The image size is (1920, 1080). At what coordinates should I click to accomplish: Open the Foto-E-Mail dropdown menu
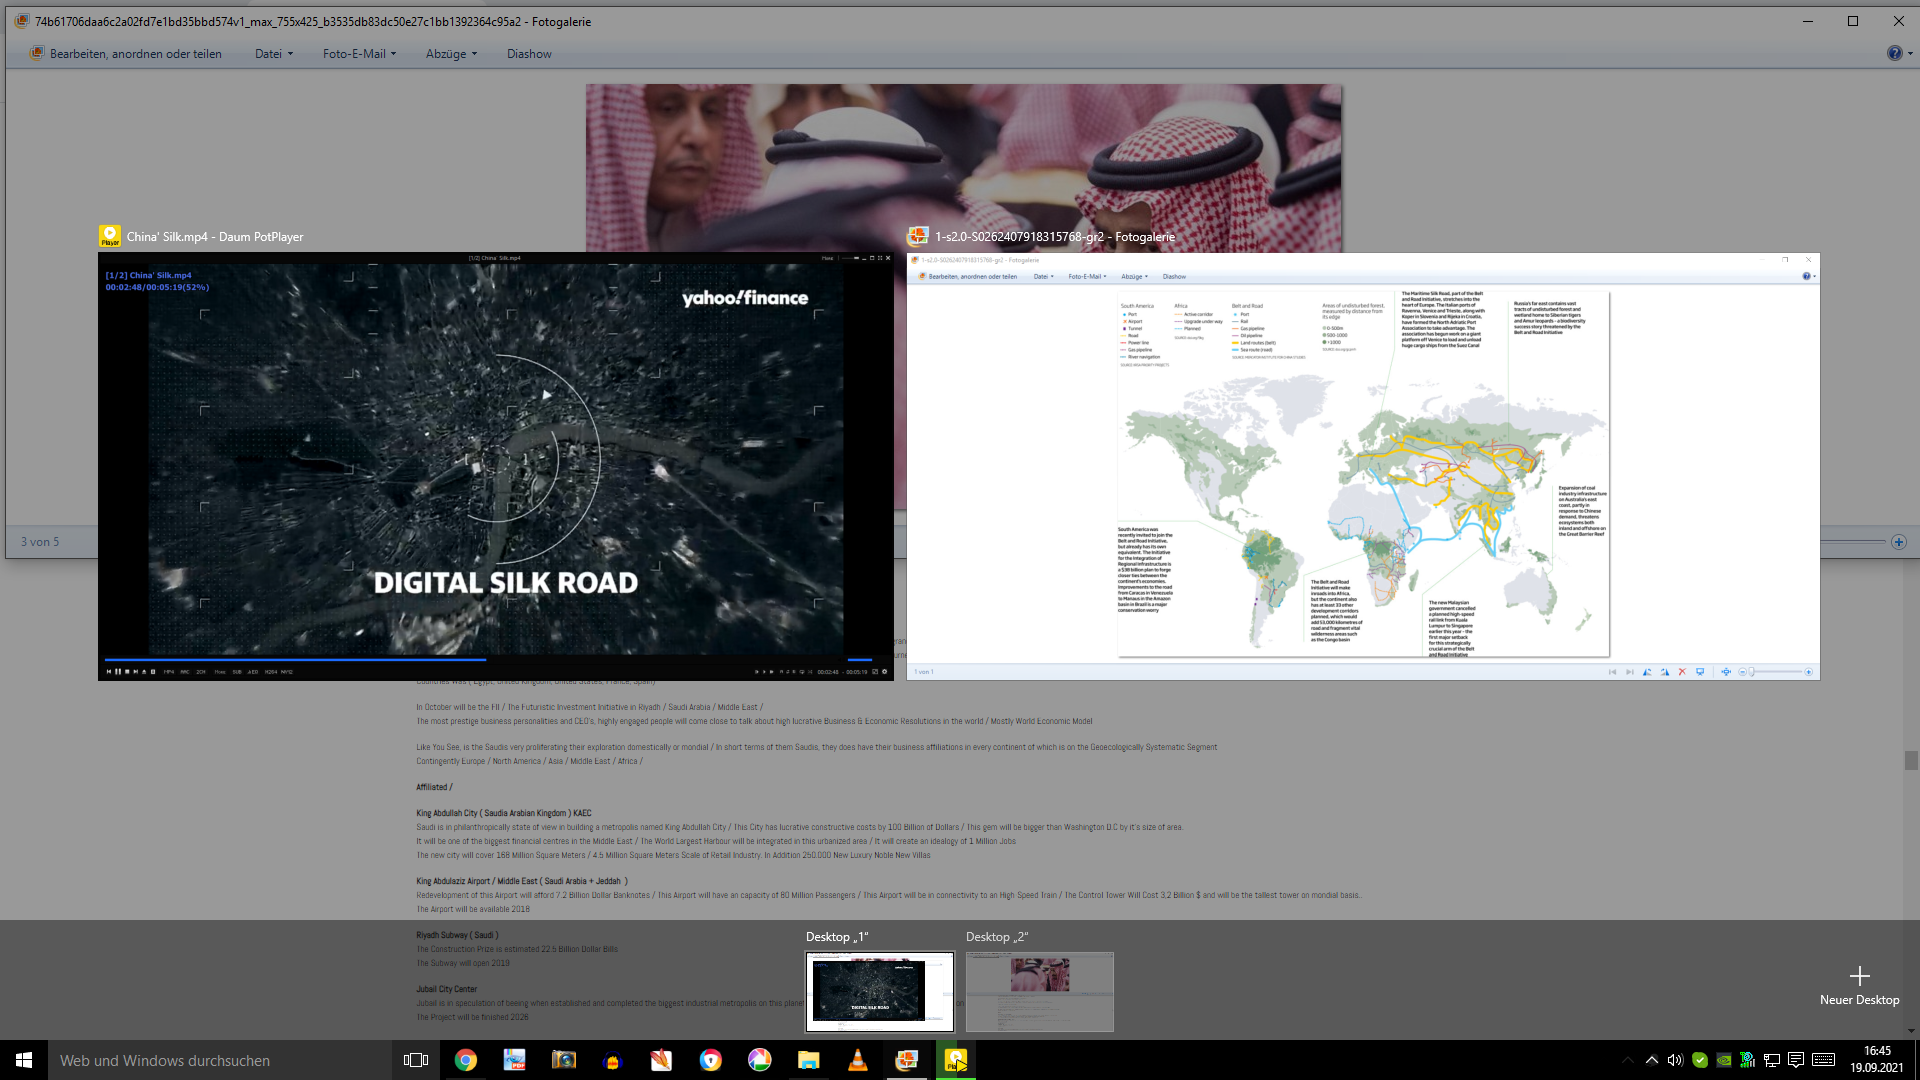(x=360, y=54)
